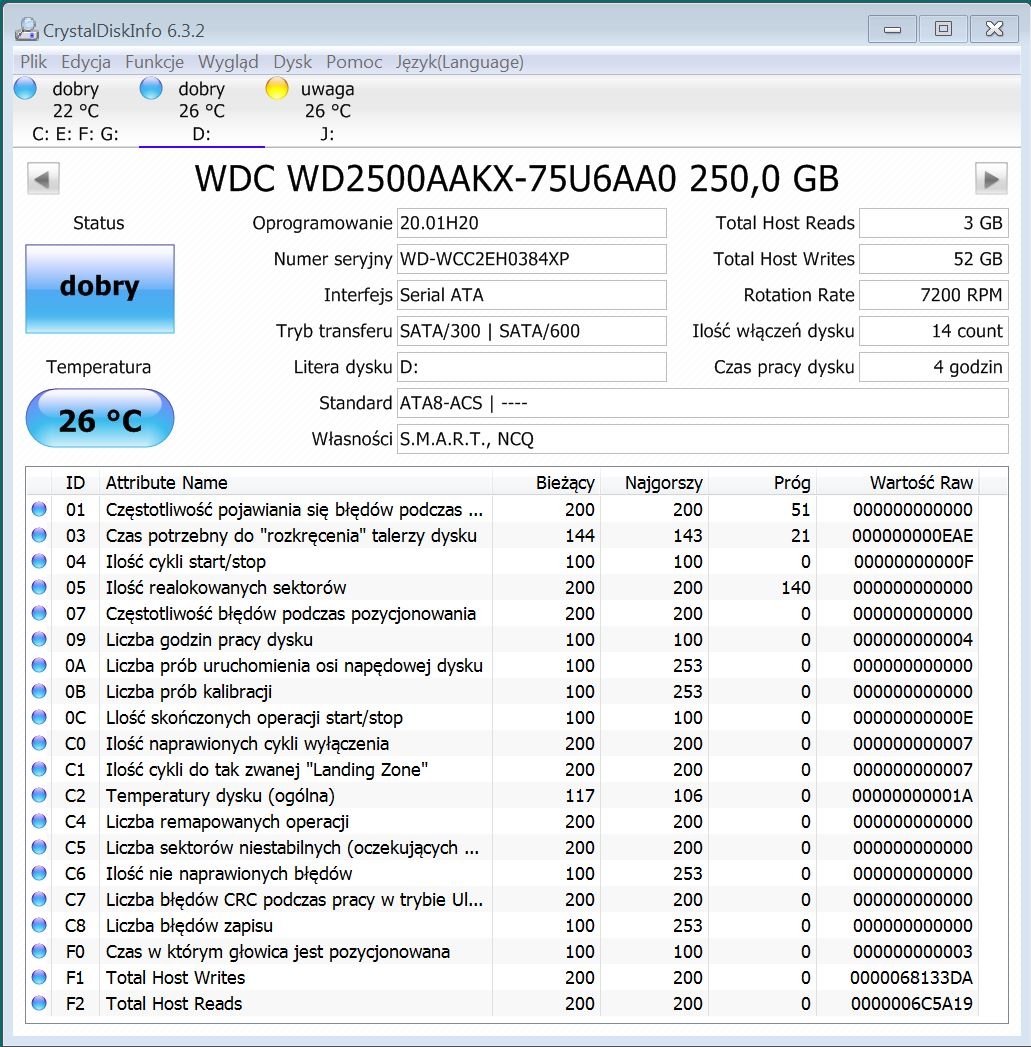1031x1047 pixels.
Task: Click the serial number field WD-WCC2EH0384XP
Action: click(x=532, y=259)
